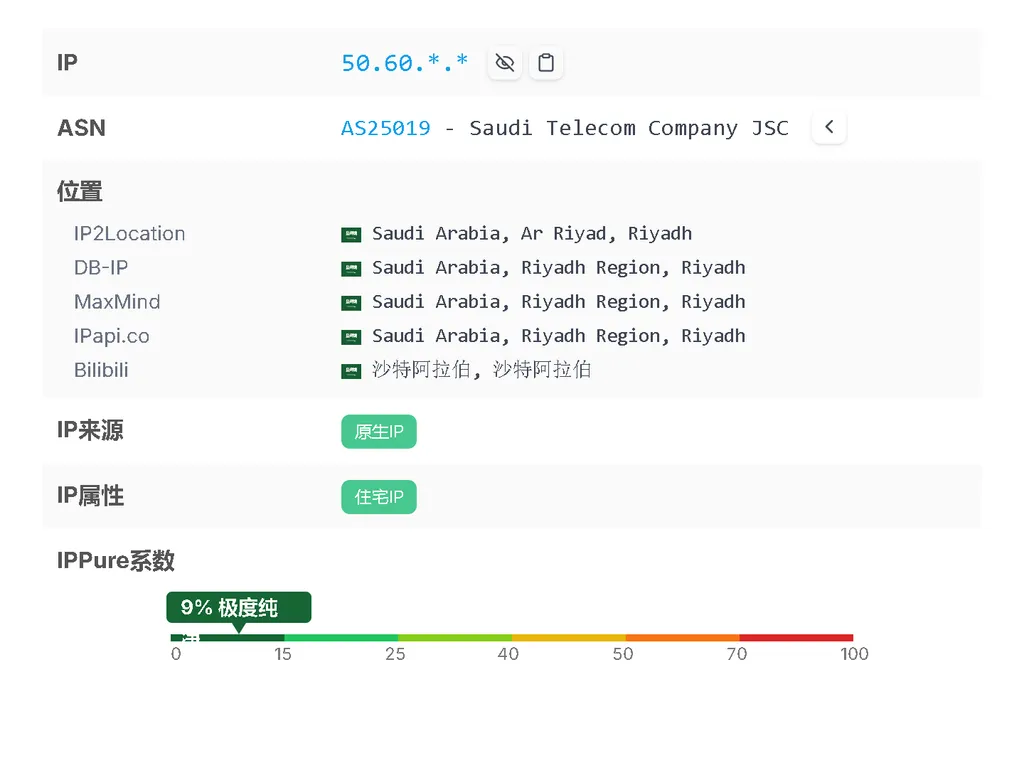Click the 住宅IP property badge

pyautogui.click(x=379, y=497)
